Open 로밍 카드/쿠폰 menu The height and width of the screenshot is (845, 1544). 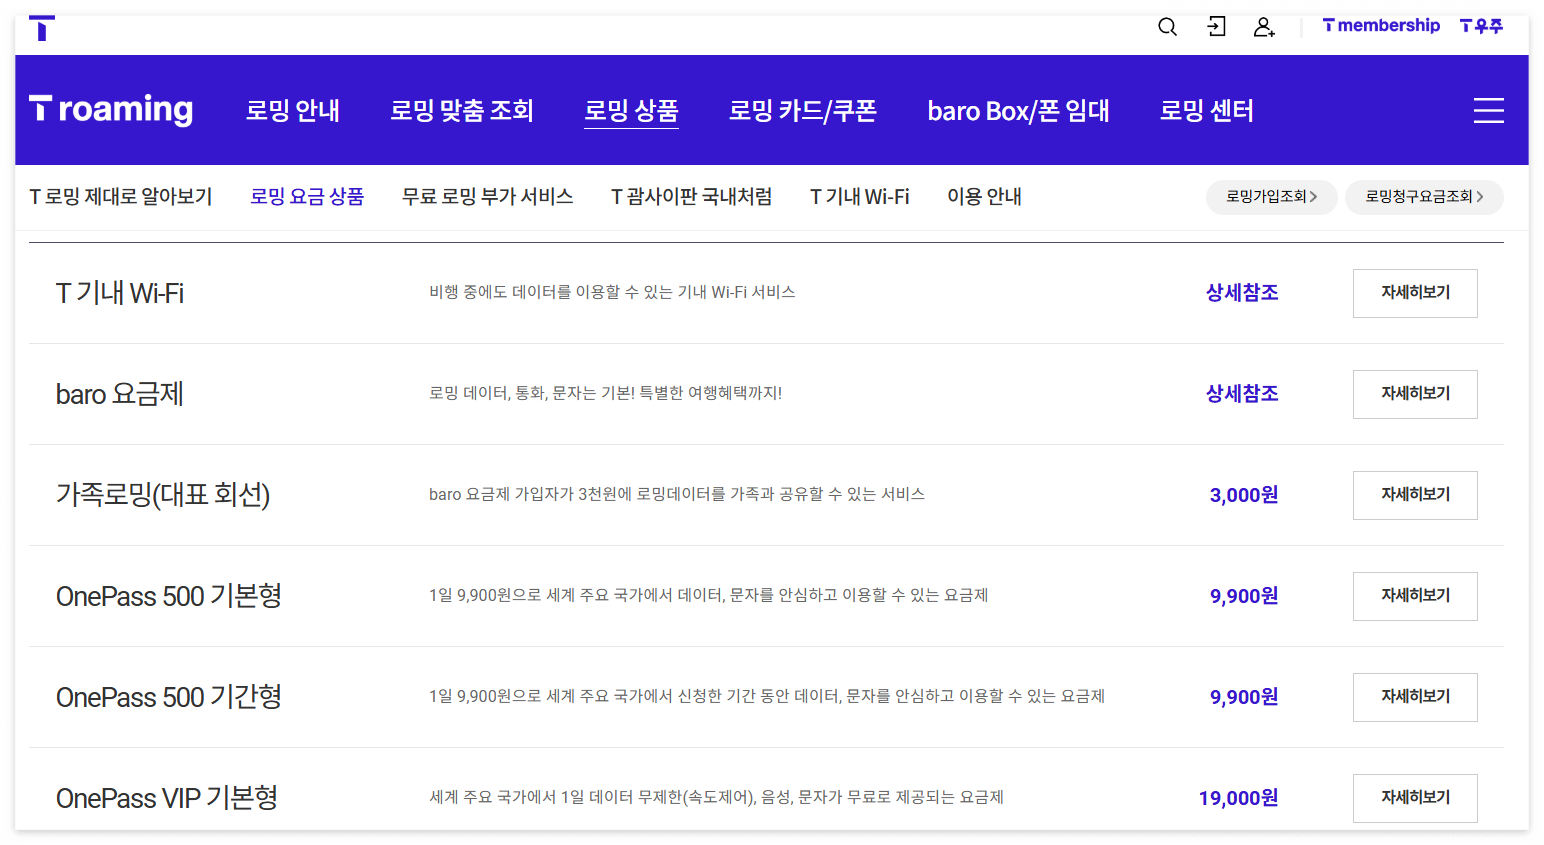coord(803,110)
